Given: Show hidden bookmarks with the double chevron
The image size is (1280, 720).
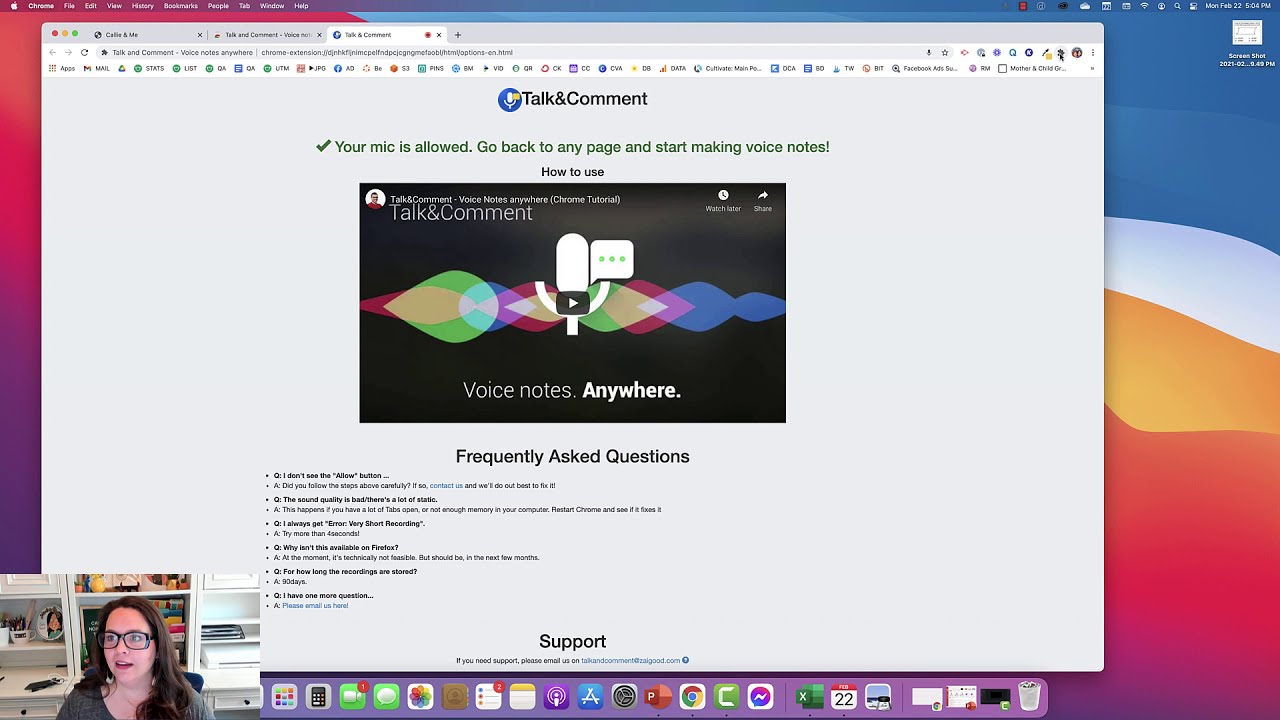Looking at the screenshot, I should pyautogui.click(x=1092, y=69).
